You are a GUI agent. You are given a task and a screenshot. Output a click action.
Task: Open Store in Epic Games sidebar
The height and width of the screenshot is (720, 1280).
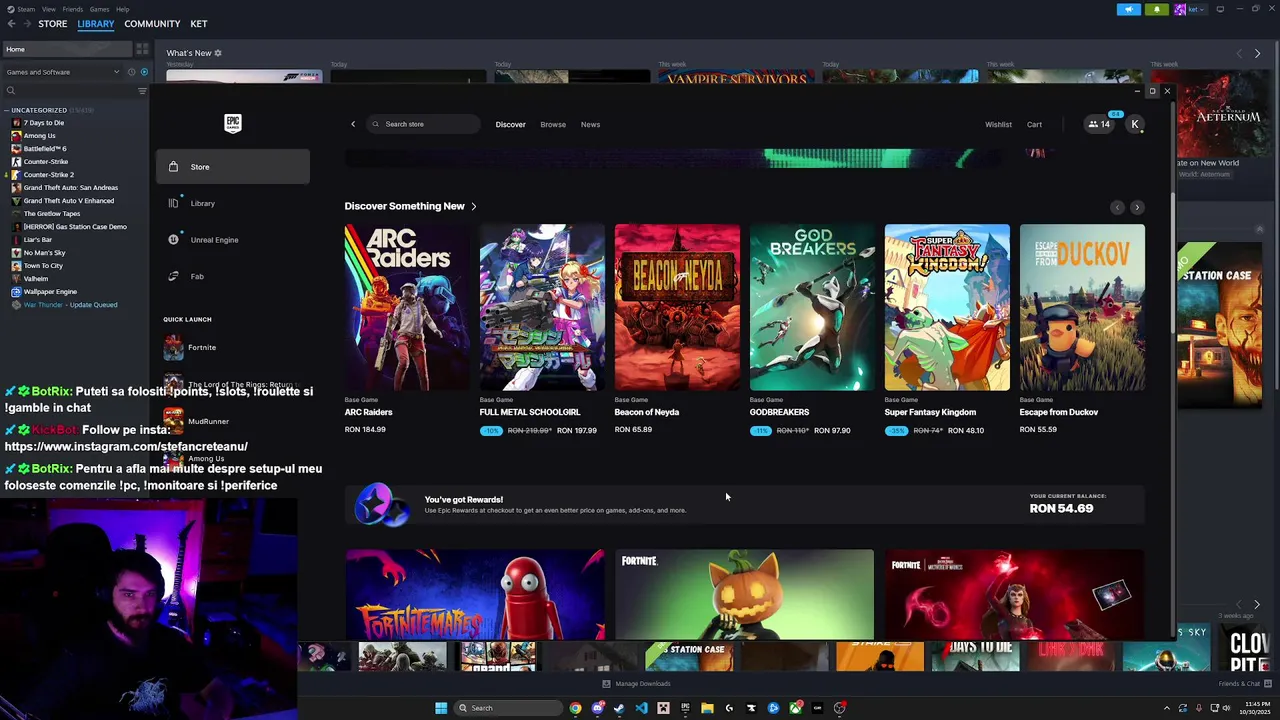point(232,167)
